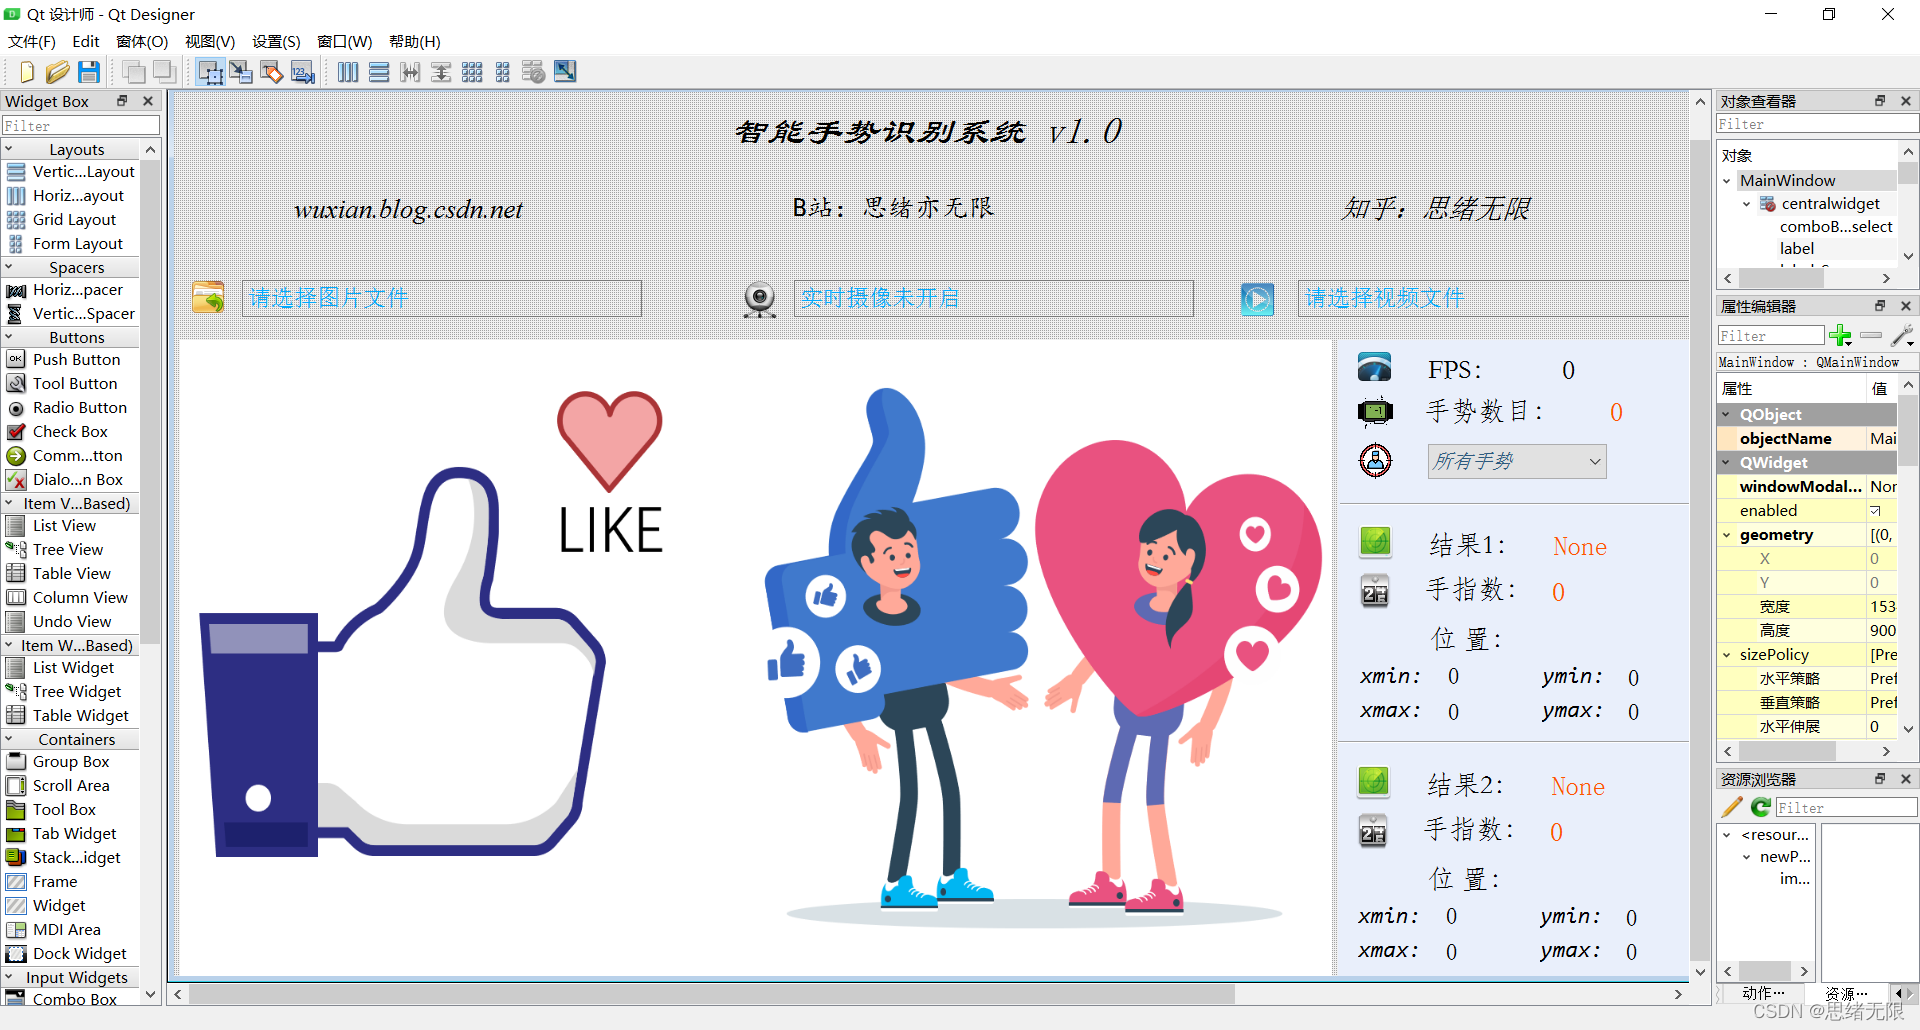Screen dimensions: 1920x1030
Task: Toggle the enabled property checkbox
Action: (1875, 511)
